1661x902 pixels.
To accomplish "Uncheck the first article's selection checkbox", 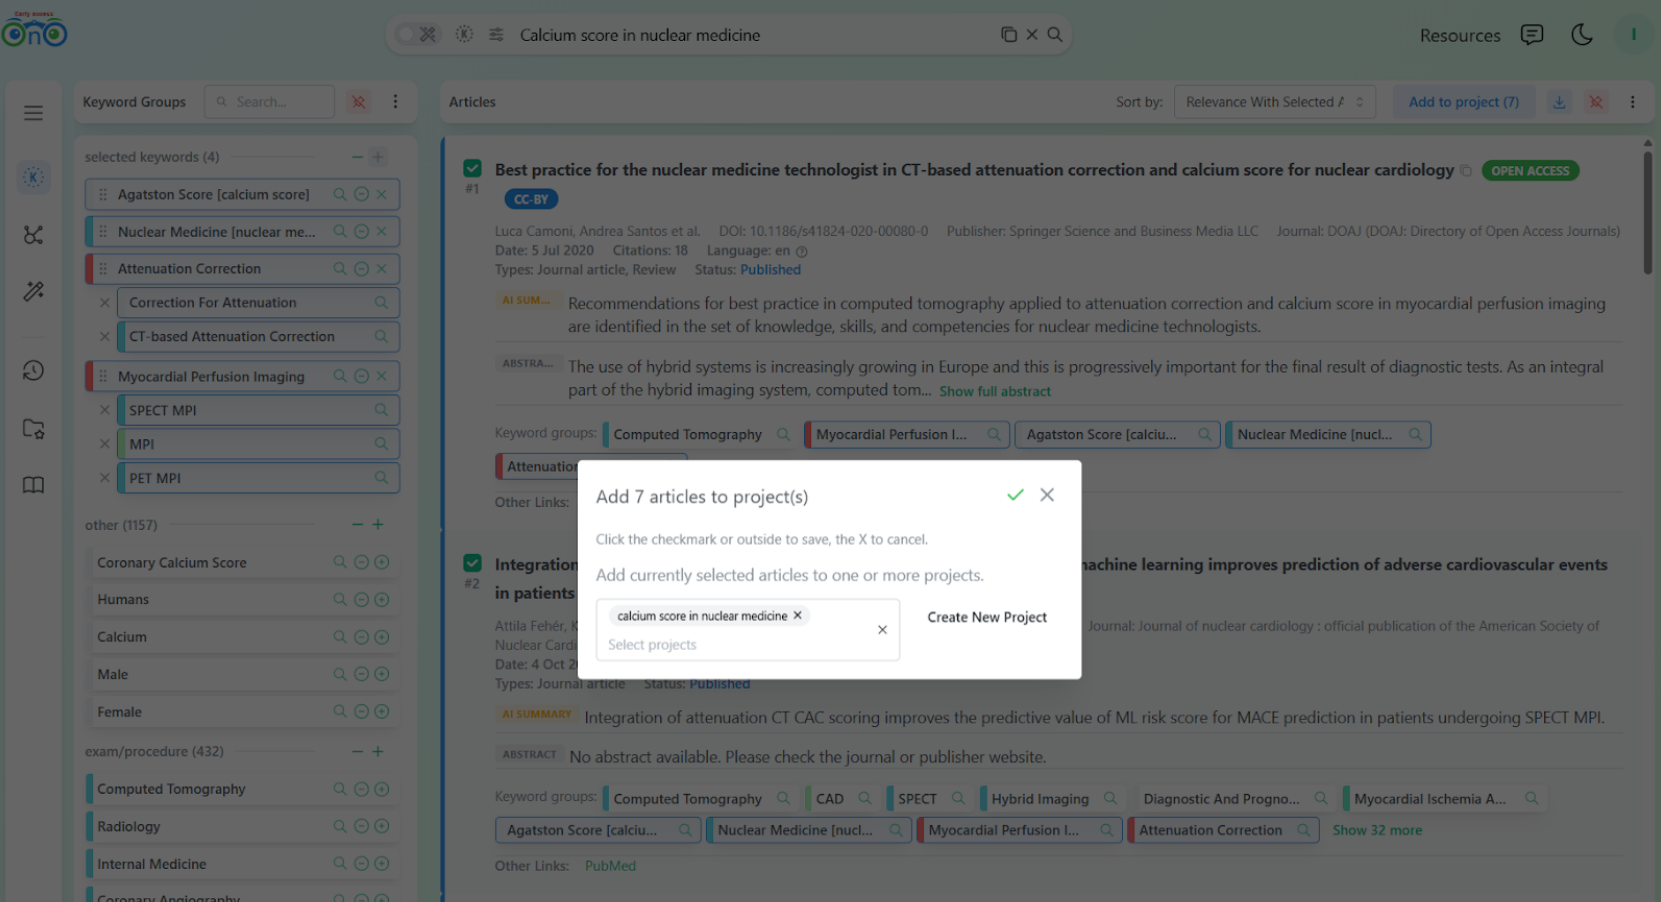I will tap(471, 169).
